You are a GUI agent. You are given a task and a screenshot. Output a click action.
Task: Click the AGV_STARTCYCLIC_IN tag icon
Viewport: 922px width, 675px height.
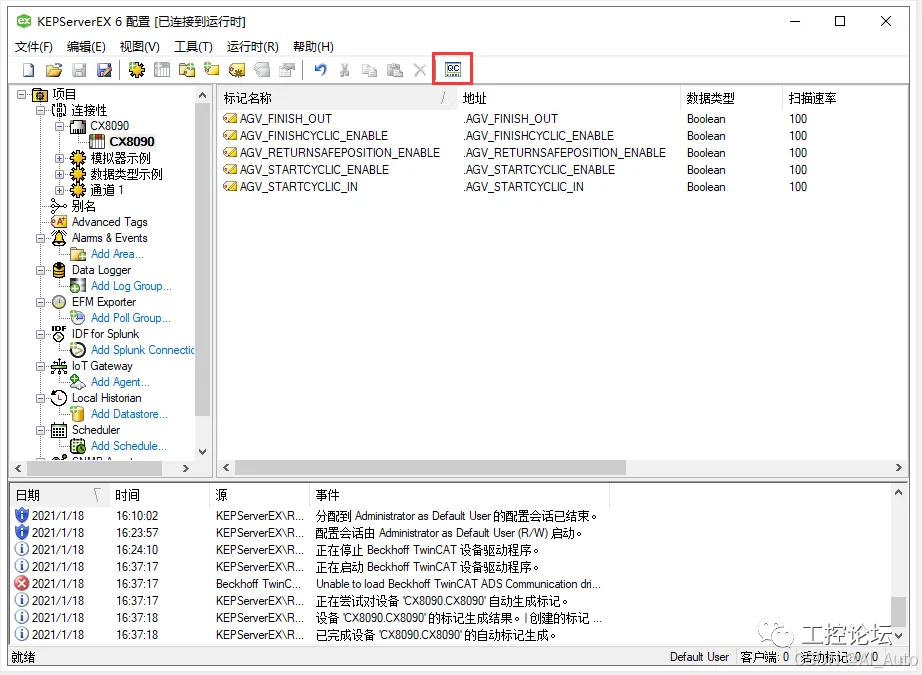click(x=230, y=187)
